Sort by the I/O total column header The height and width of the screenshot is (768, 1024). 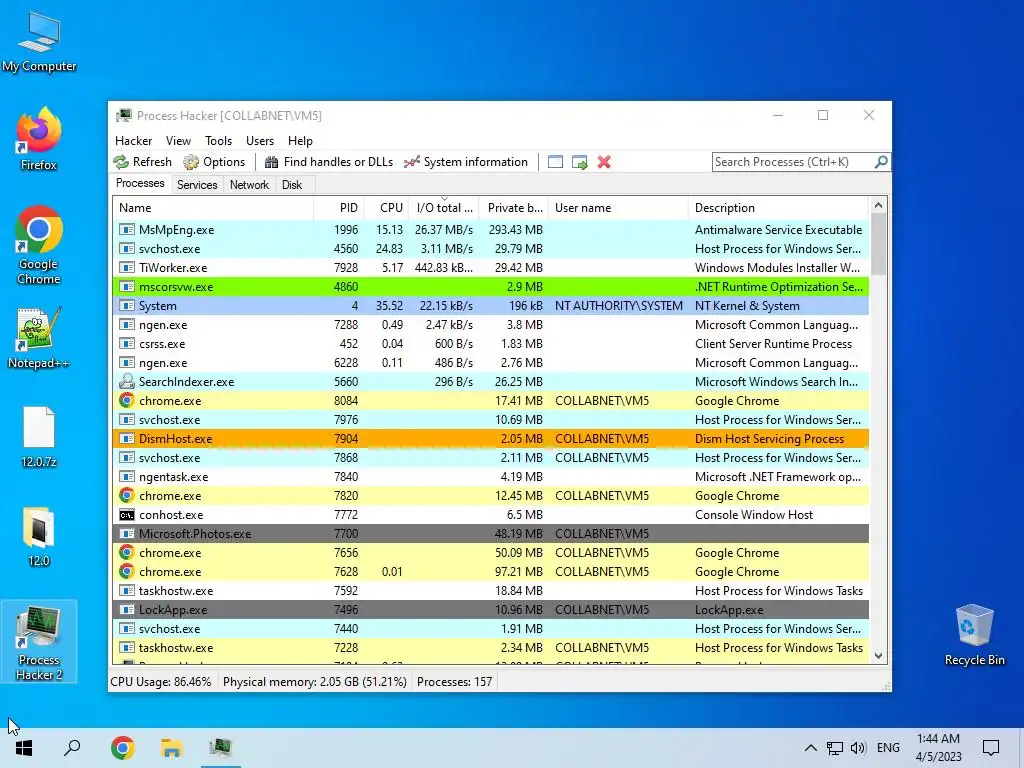[x=443, y=208]
